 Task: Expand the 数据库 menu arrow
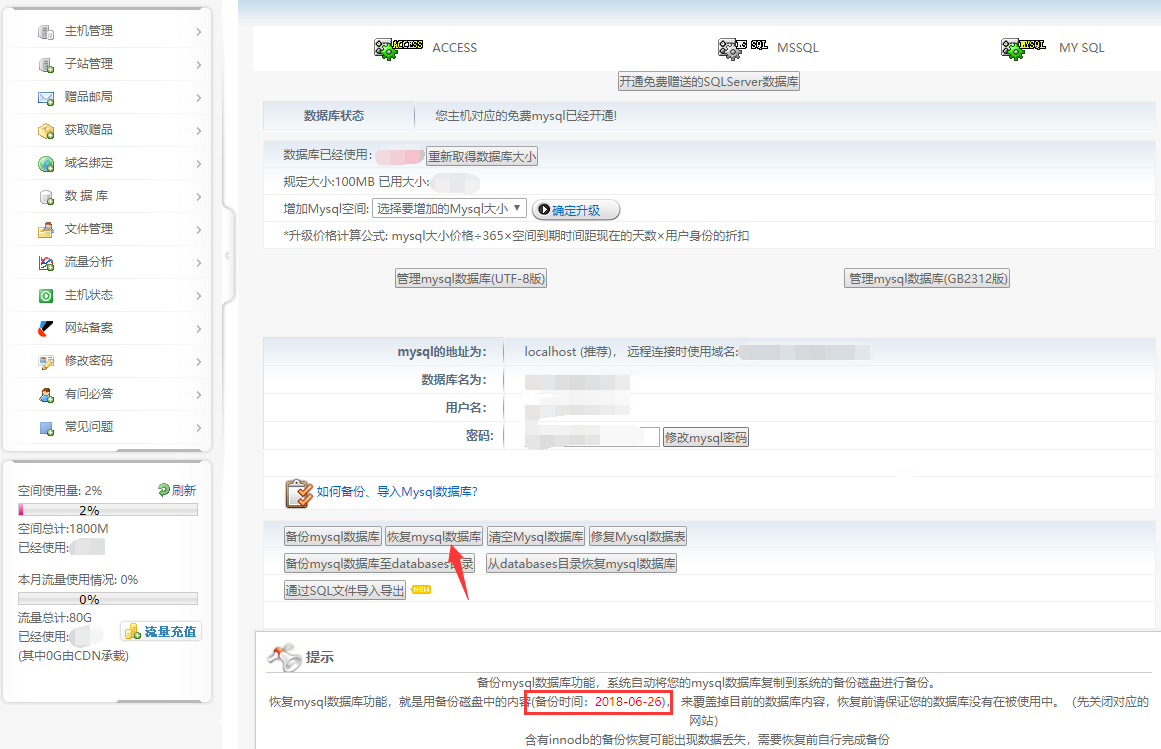(199, 197)
